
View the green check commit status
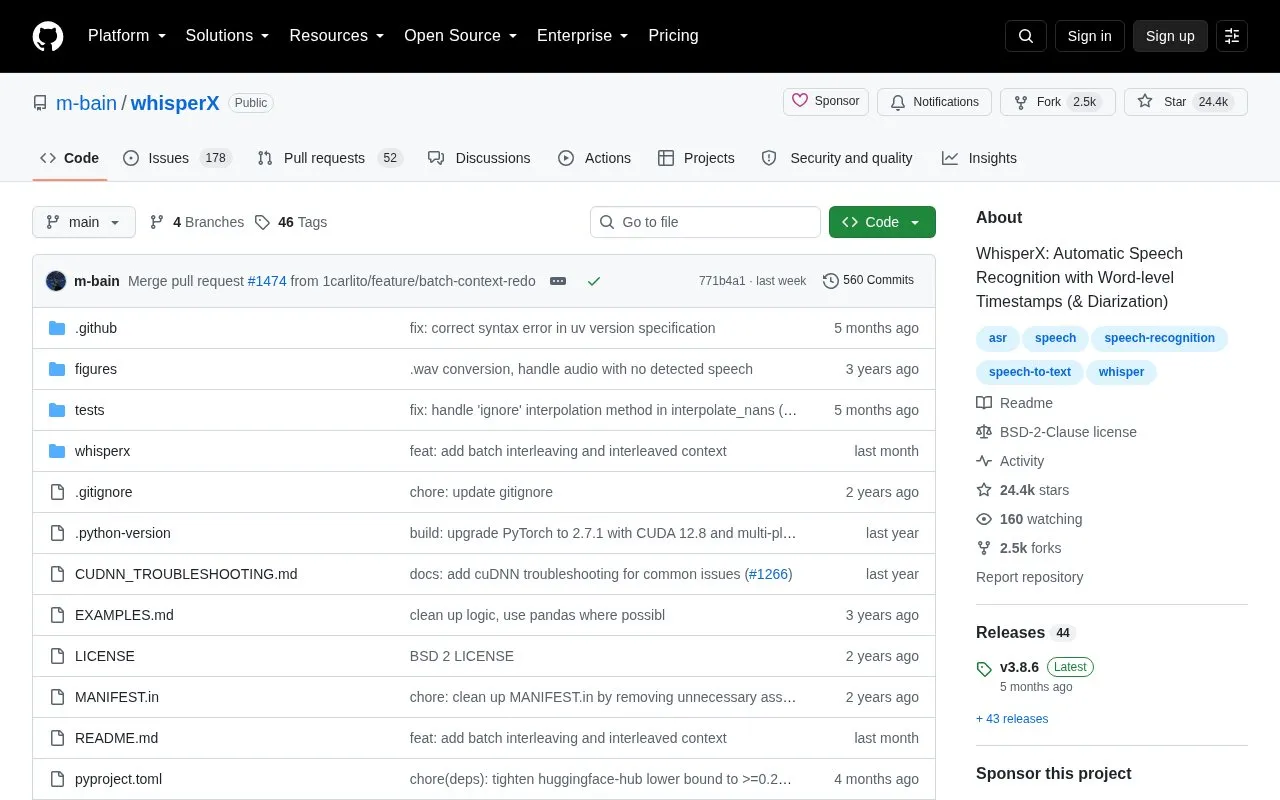(594, 281)
